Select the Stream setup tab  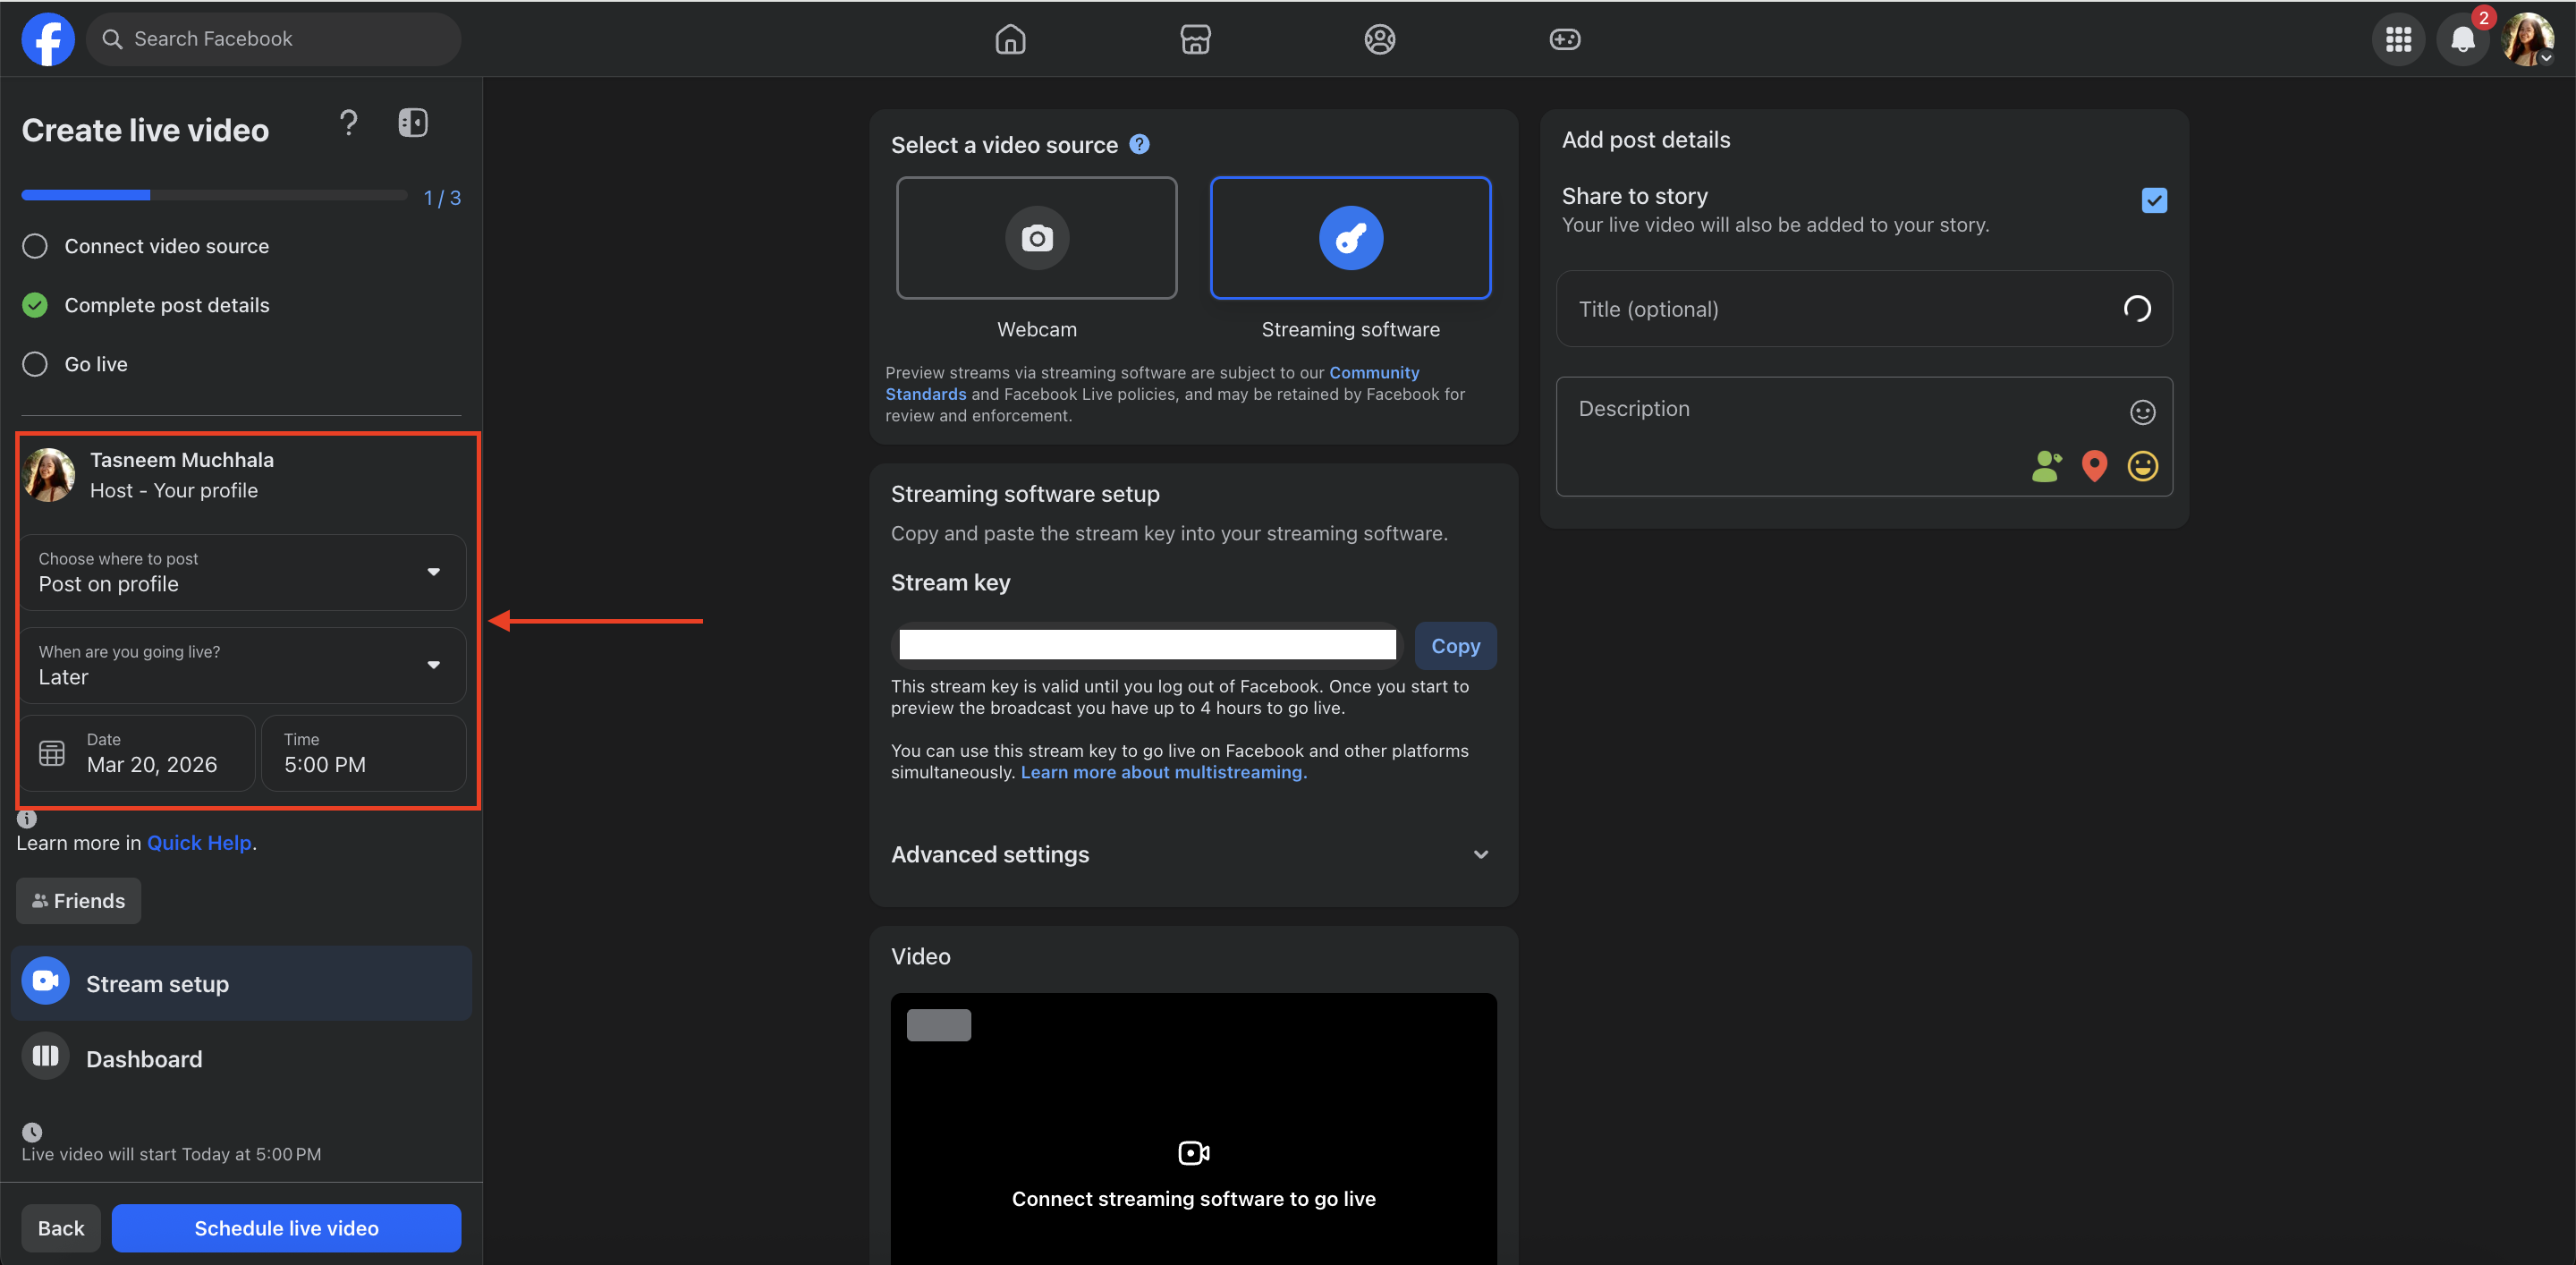tap(157, 984)
